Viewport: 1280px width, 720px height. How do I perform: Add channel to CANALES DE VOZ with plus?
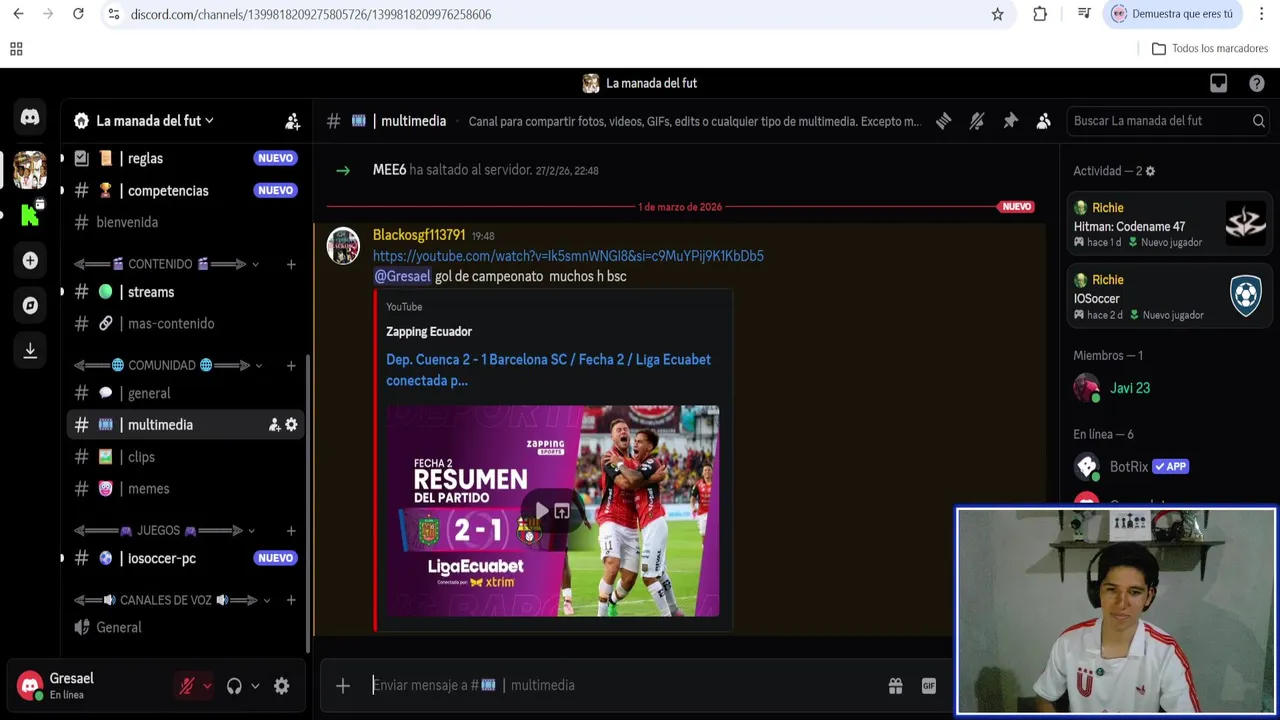click(x=291, y=600)
